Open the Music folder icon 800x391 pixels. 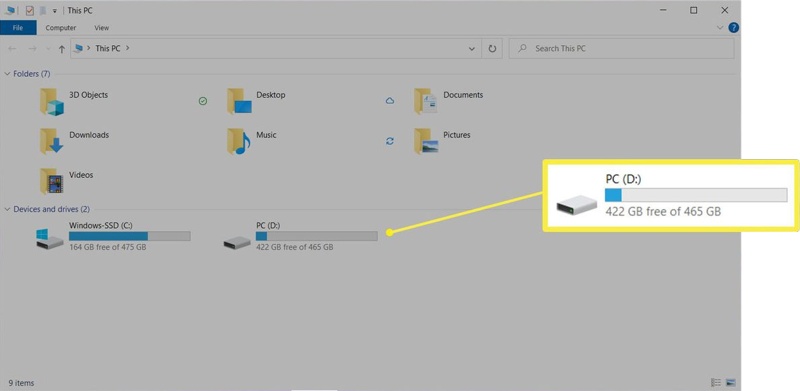pos(239,141)
